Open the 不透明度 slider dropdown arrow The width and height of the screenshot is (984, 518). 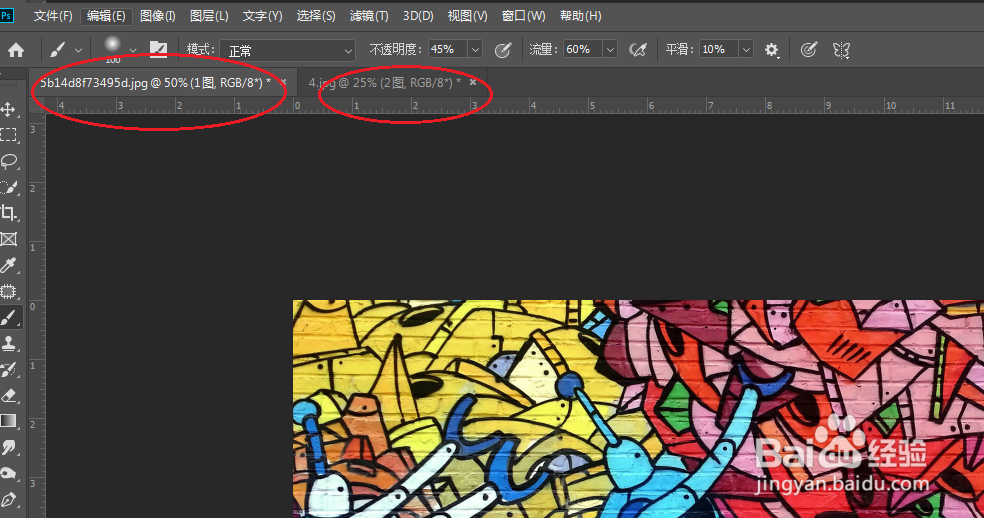[x=475, y=50]
